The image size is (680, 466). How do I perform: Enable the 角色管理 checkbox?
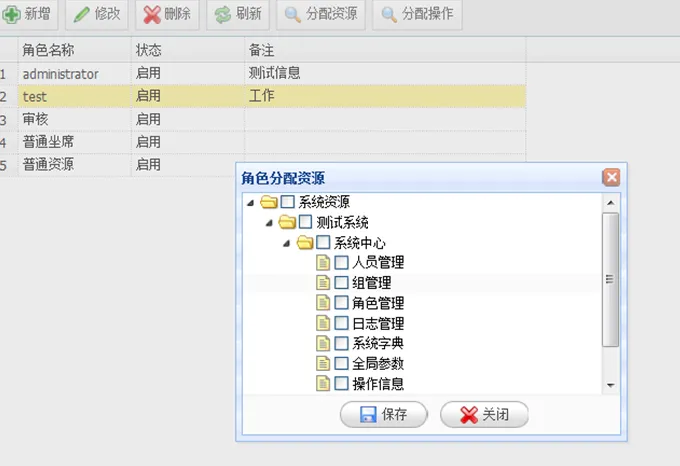click(x=341, y=303)
